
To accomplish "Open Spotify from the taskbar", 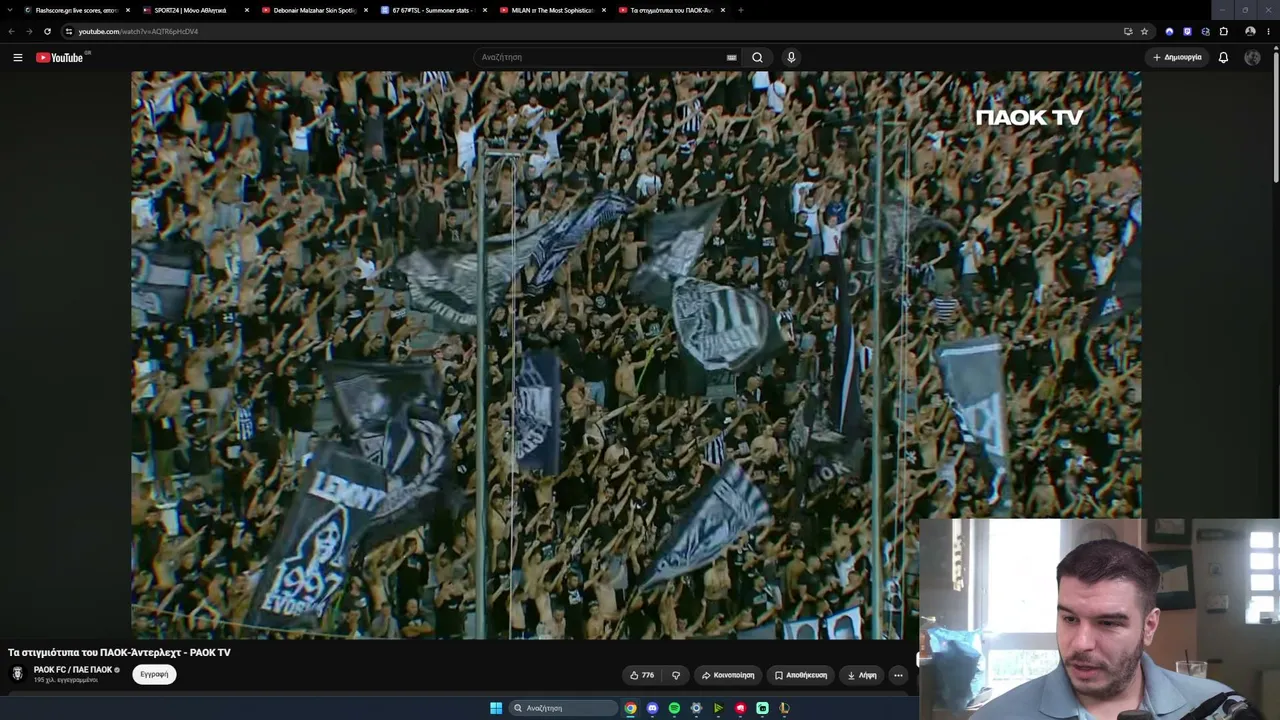I will click(x=674, y=708).
